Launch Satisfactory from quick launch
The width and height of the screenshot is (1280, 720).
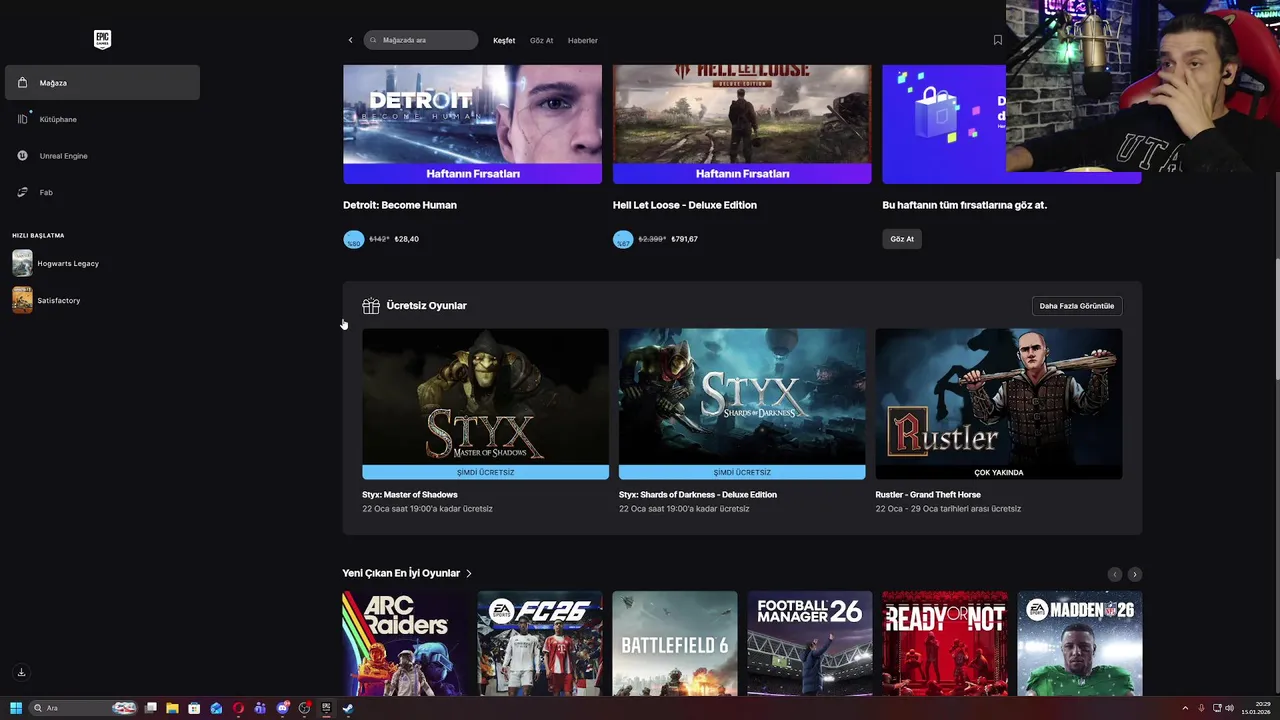pyautogui.click(x=47, y=300)
